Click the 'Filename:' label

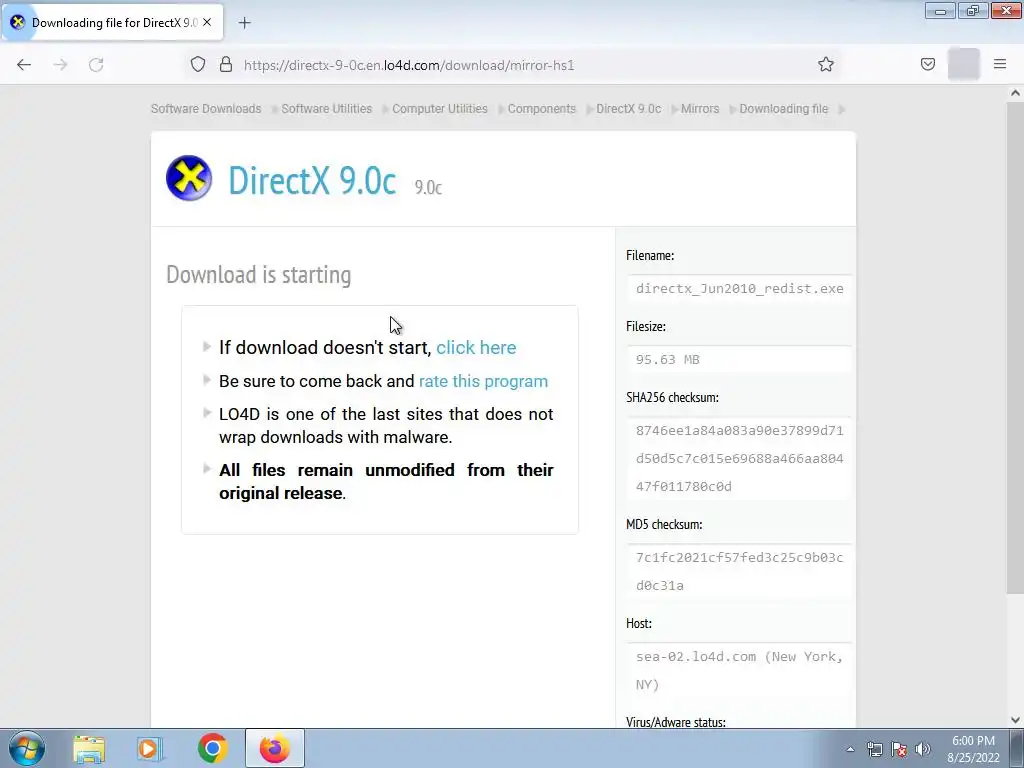[650, 255]
